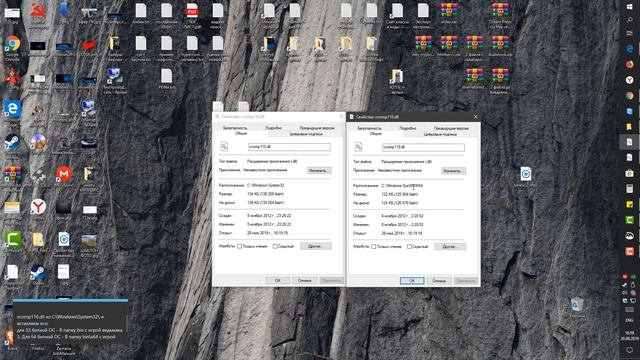Open 'Подробно' tab in left properties window

273,128
